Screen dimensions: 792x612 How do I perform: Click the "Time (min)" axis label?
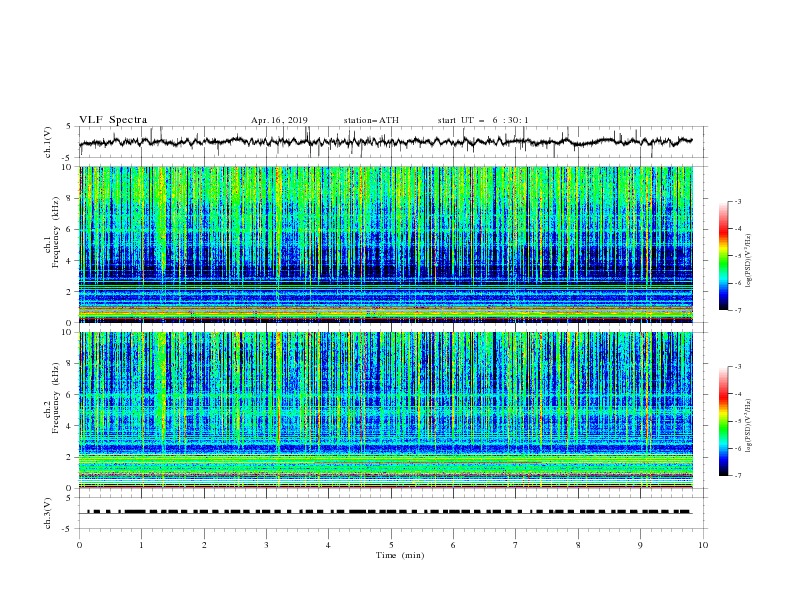coord(400,555)
